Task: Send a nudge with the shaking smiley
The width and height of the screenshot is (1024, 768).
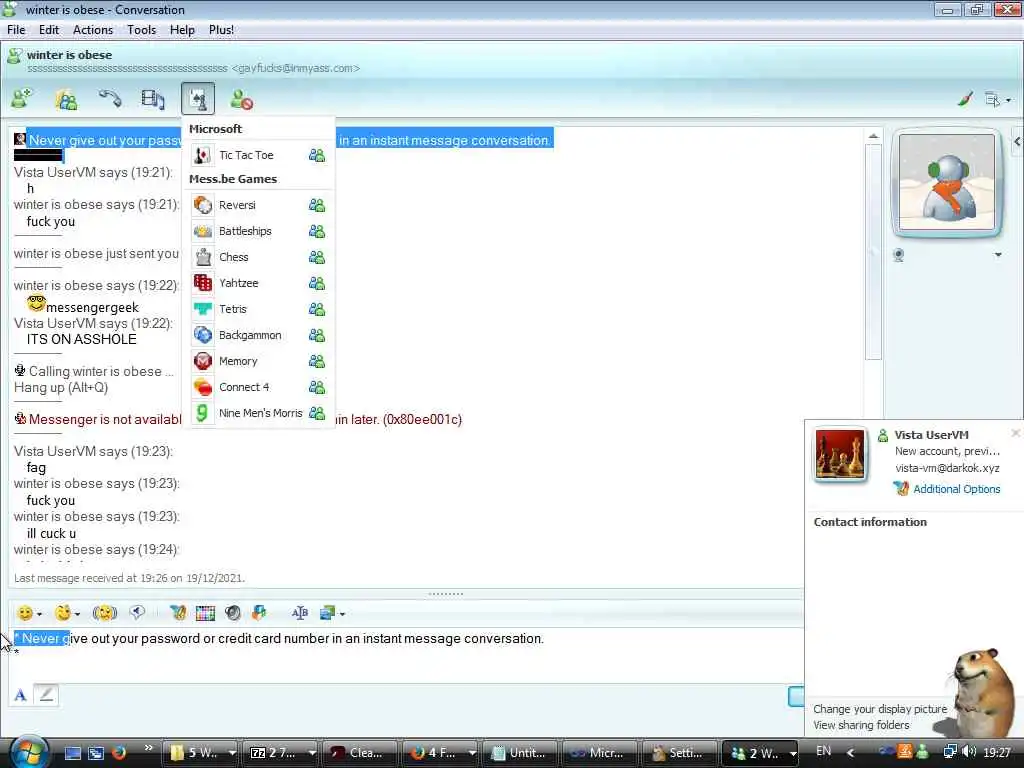Action: pyautogui.click(x=104, y=613)
